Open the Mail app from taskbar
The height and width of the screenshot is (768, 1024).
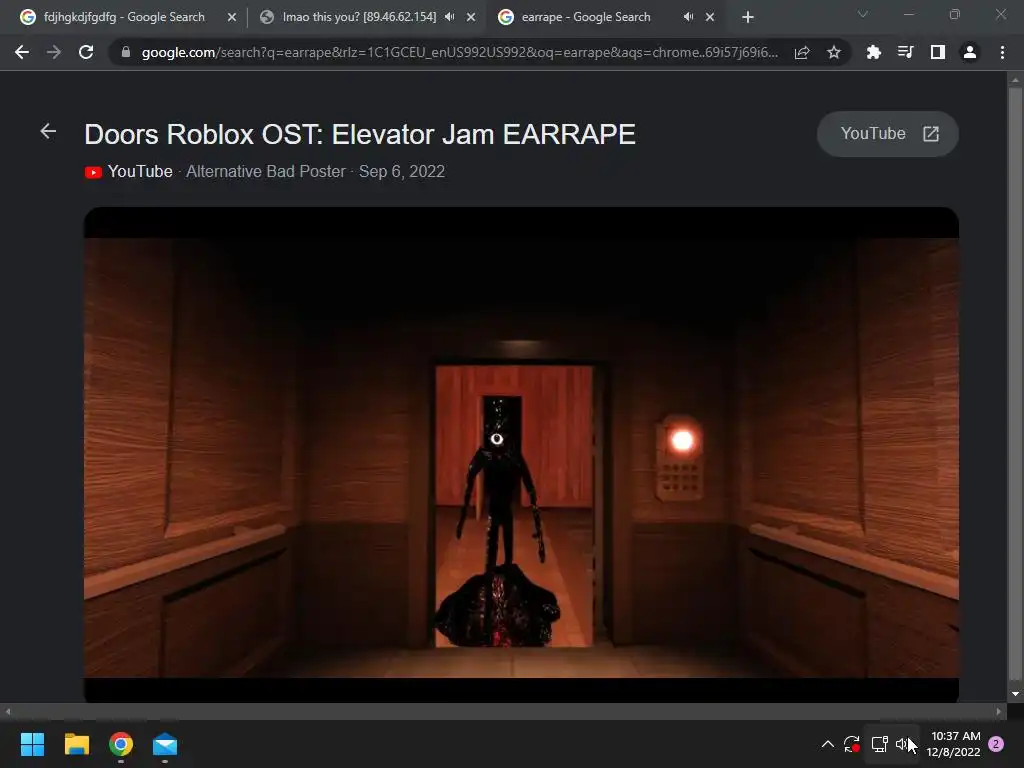(x=165, y=744)
